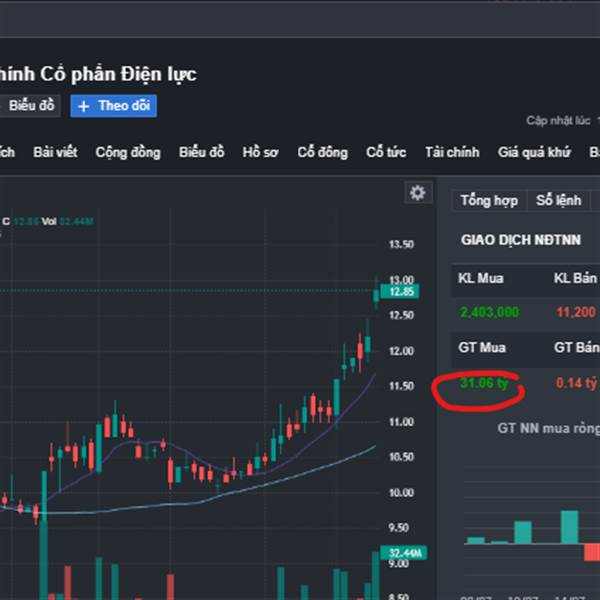The width and height of the screenshot is (600, 600).
Task: Open the Biểu đồ tab in navigation
Action: click(202, 152)
